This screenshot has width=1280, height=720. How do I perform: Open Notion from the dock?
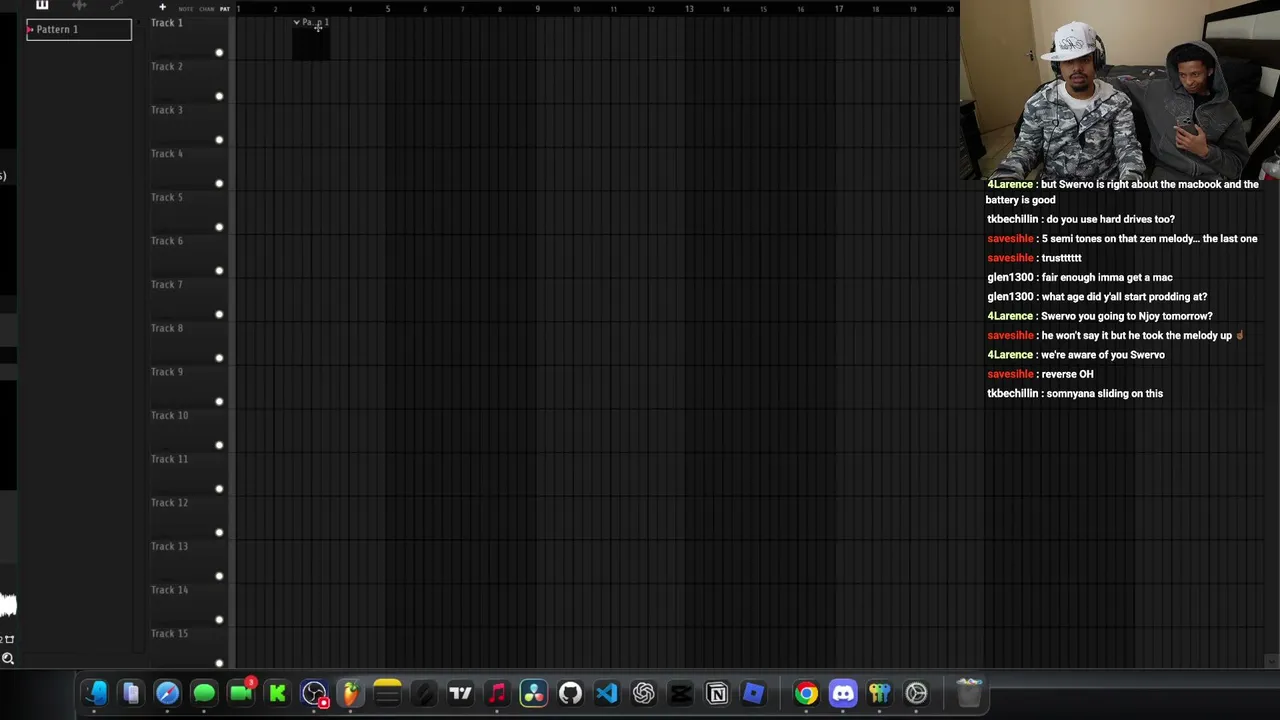717,693
